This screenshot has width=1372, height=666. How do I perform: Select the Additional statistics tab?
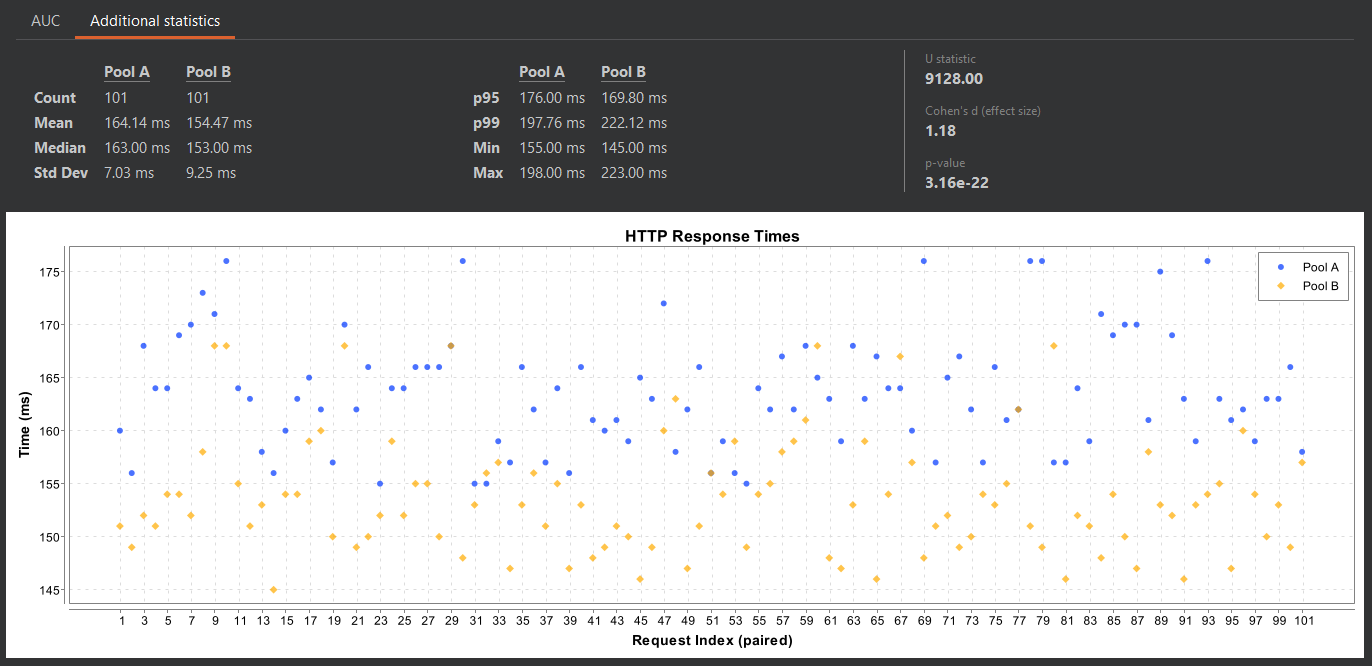point(154,20)
